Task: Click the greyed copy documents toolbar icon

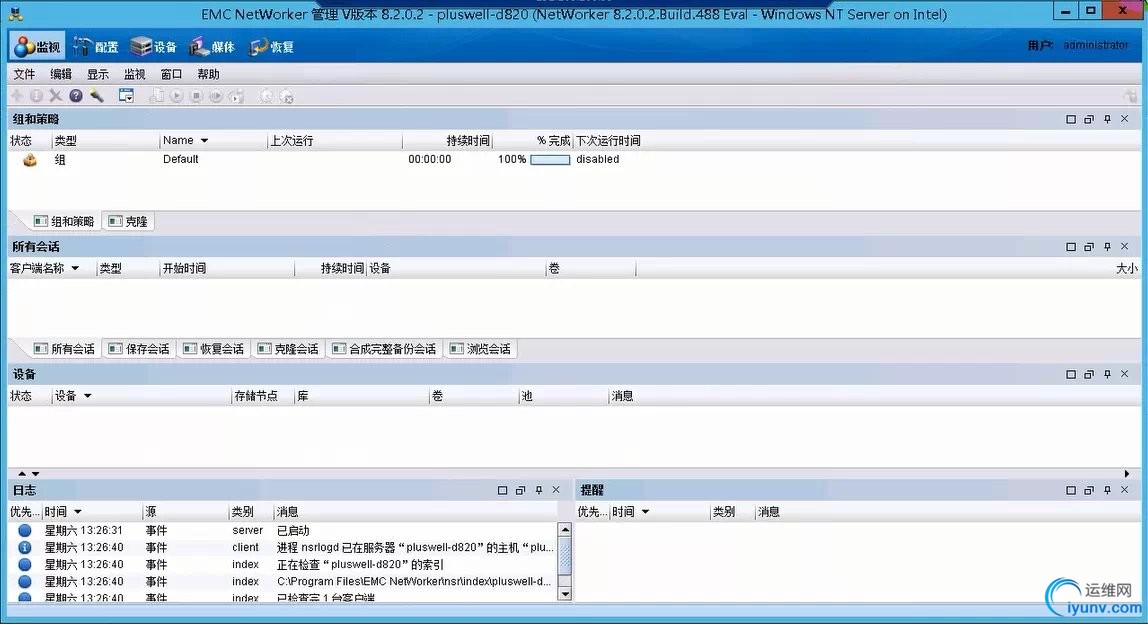Action: pos(157,96)
